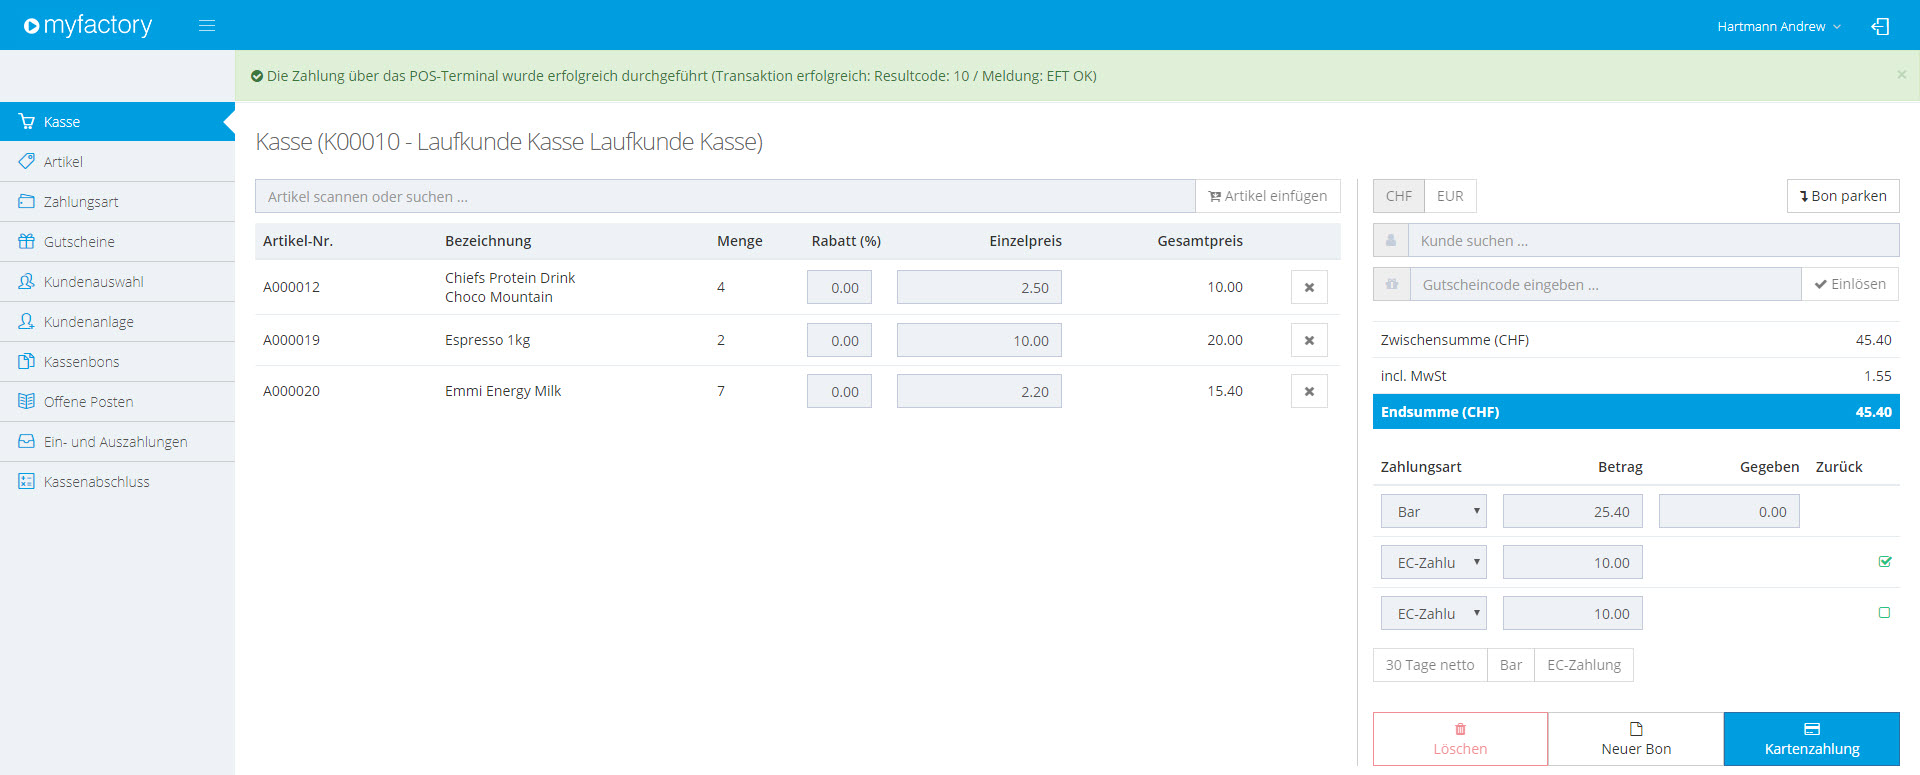Open Kassenbons in the sidebar
Image resolution: width=1920 pixels, height=775 pixels.
(117, 362)
